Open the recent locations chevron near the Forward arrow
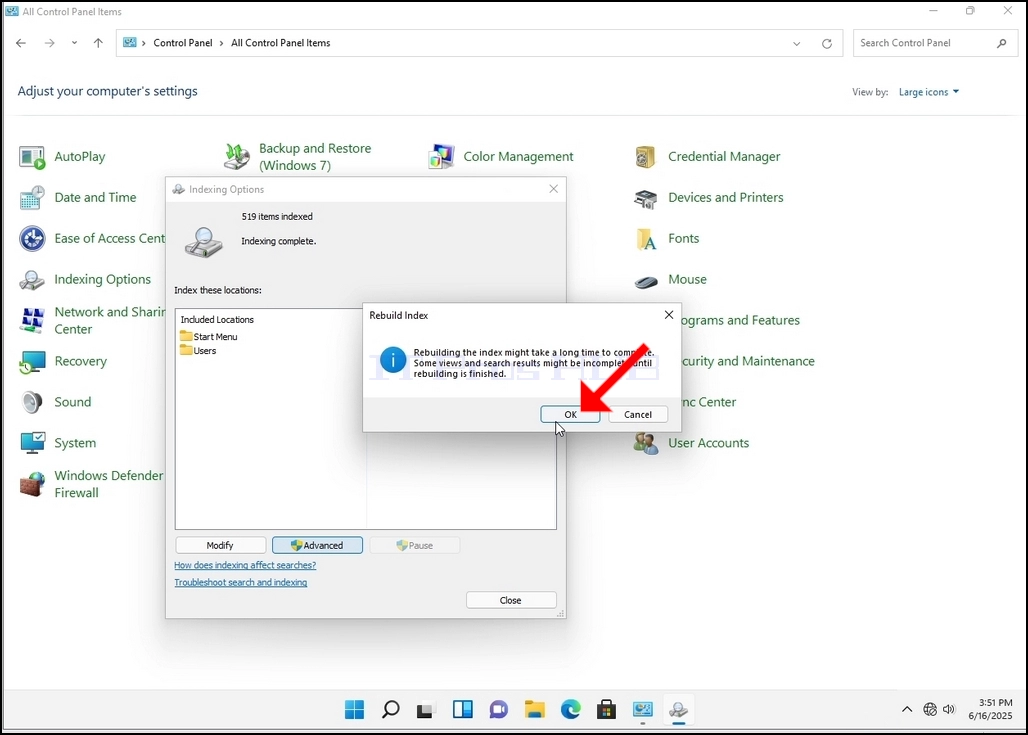The image size is (1028, 735). point(74,43)
